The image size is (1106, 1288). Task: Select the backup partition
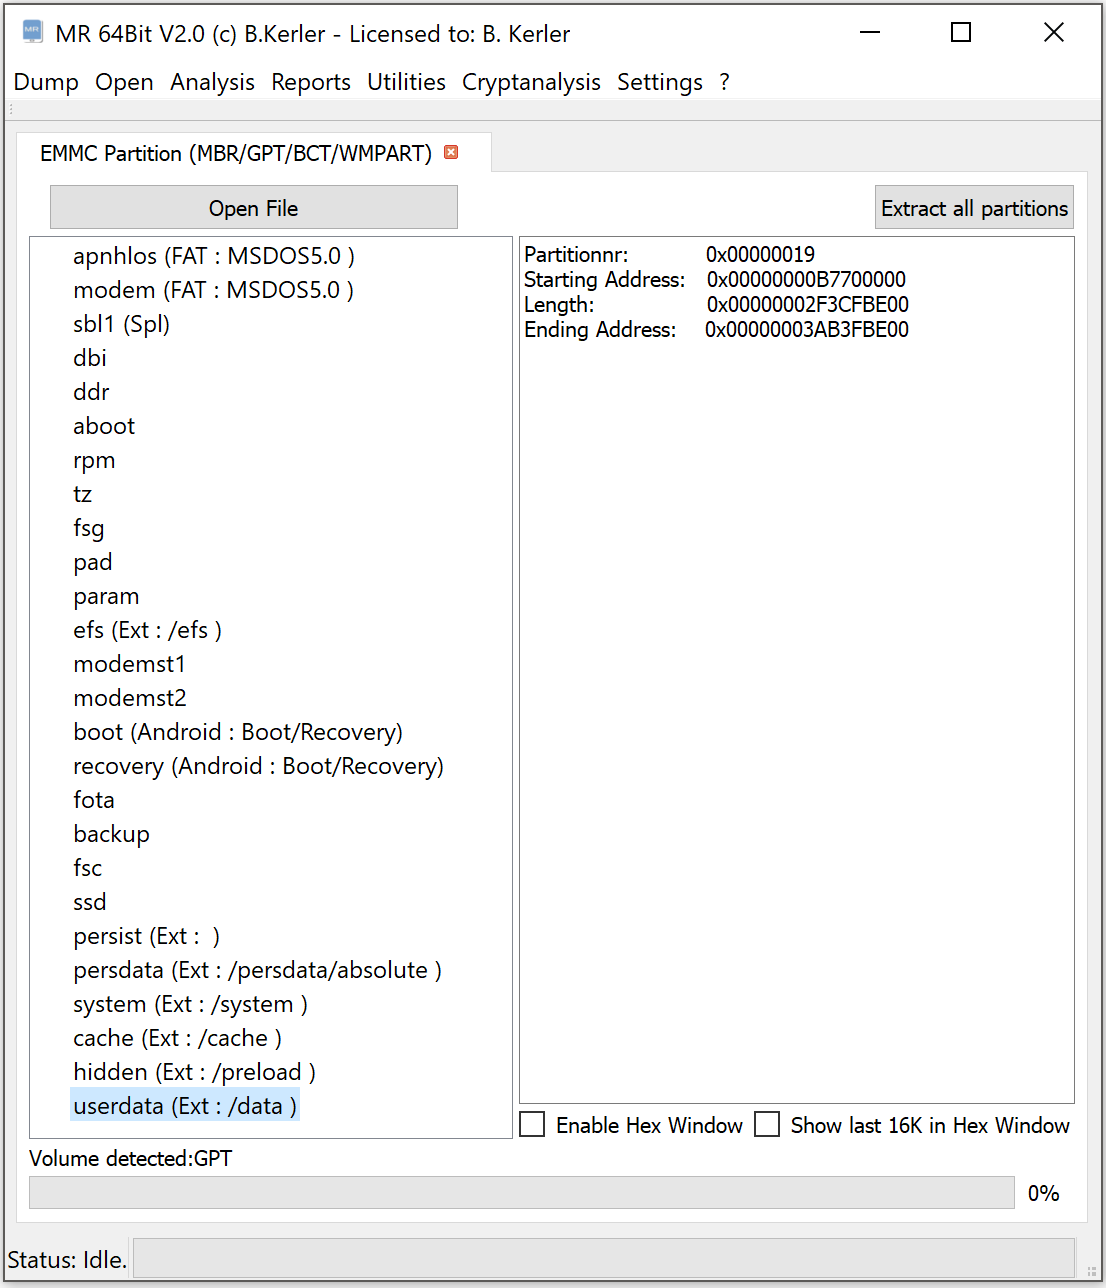(111, 834)
